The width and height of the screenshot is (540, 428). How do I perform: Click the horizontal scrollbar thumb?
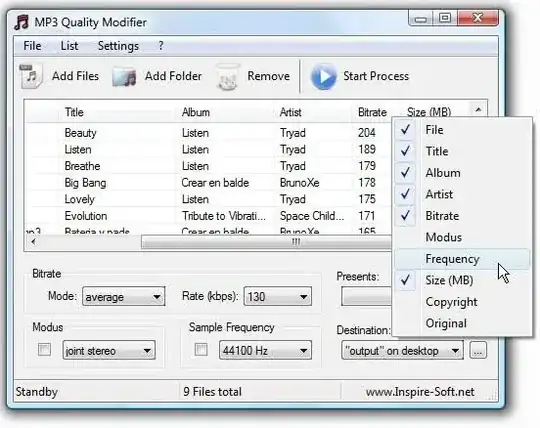tap(267, 242)
